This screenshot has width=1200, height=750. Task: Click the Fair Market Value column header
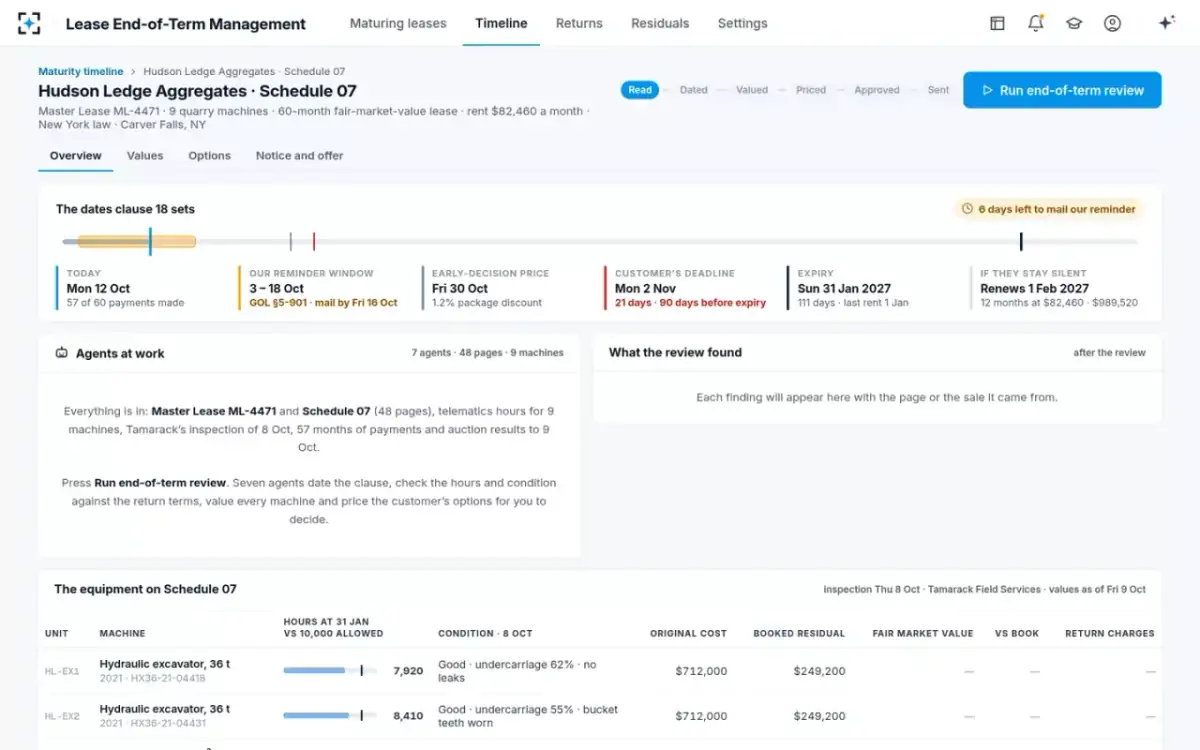click(923, 633)
